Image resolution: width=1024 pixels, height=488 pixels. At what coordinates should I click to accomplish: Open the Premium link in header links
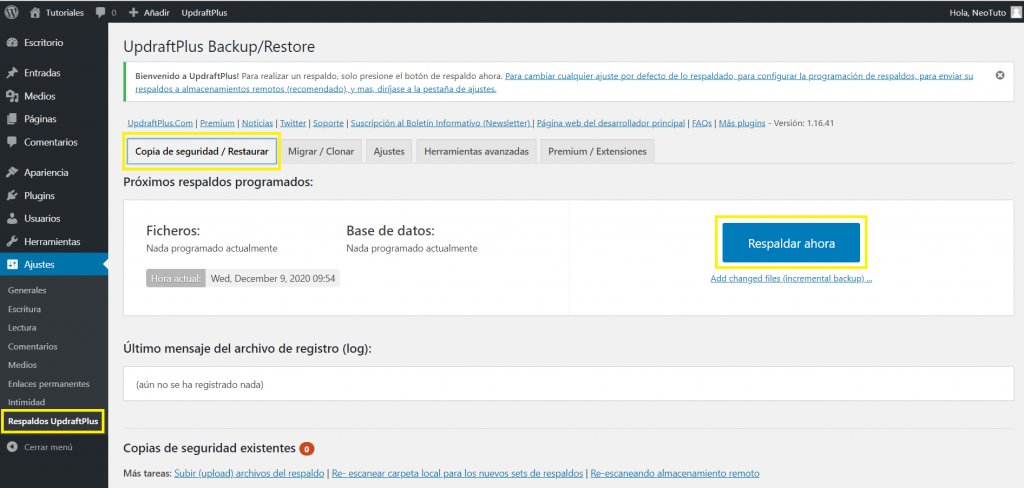pos(217,123)
